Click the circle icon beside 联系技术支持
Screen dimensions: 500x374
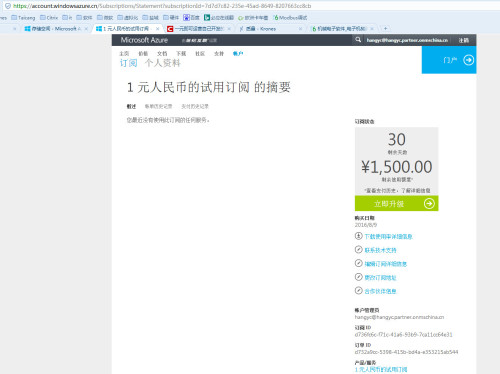coord(358,250)
